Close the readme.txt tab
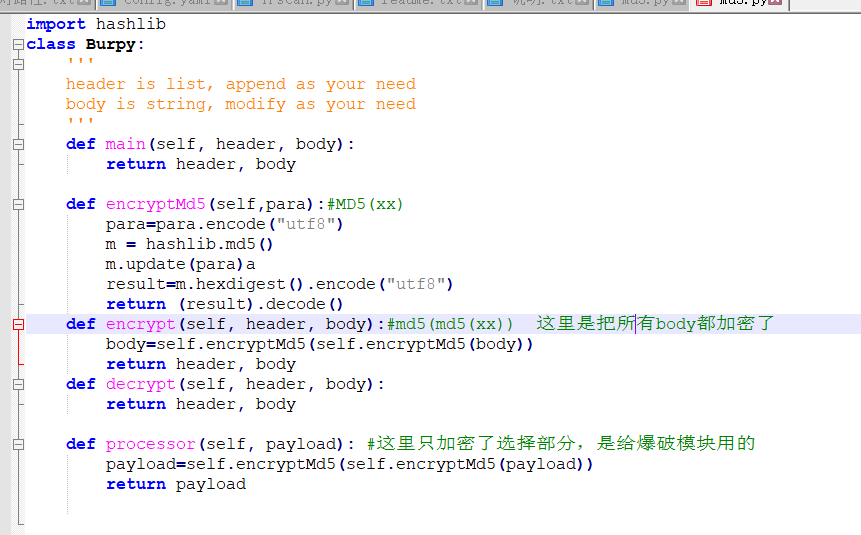This screenshot has height=535, width=861. click(x=471, y=3)
